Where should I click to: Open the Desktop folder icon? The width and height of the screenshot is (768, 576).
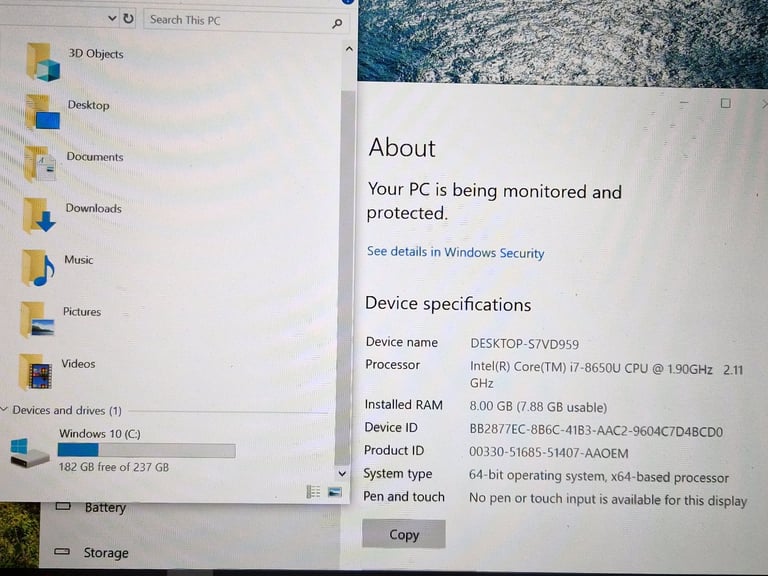pos(43,112)
